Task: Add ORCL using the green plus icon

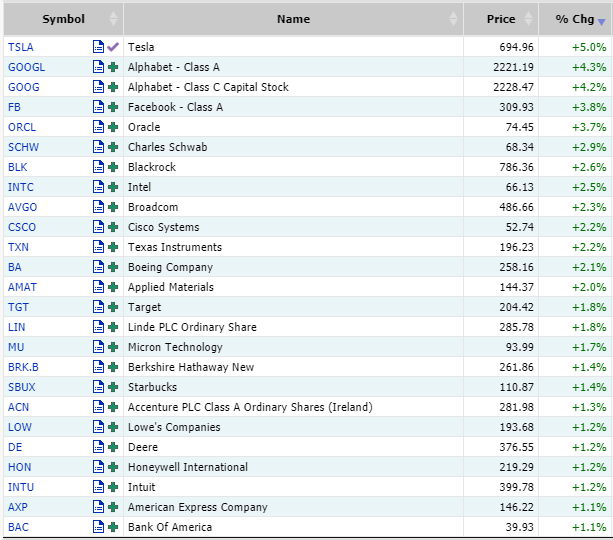Action: click(x=113, y=127)
